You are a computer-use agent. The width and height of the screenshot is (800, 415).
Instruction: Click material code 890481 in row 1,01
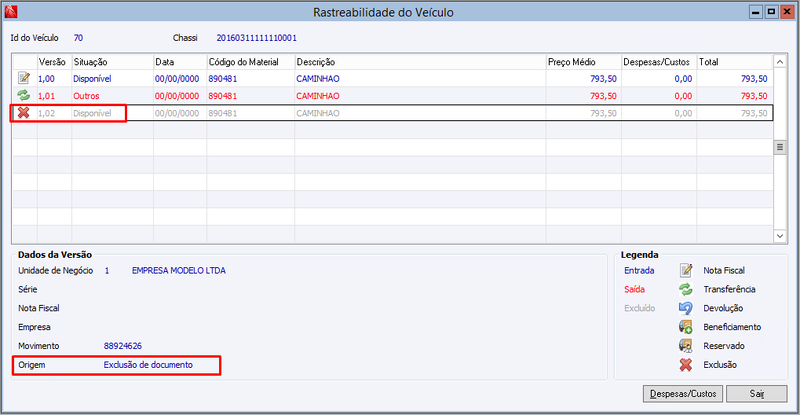coord(223,95)
